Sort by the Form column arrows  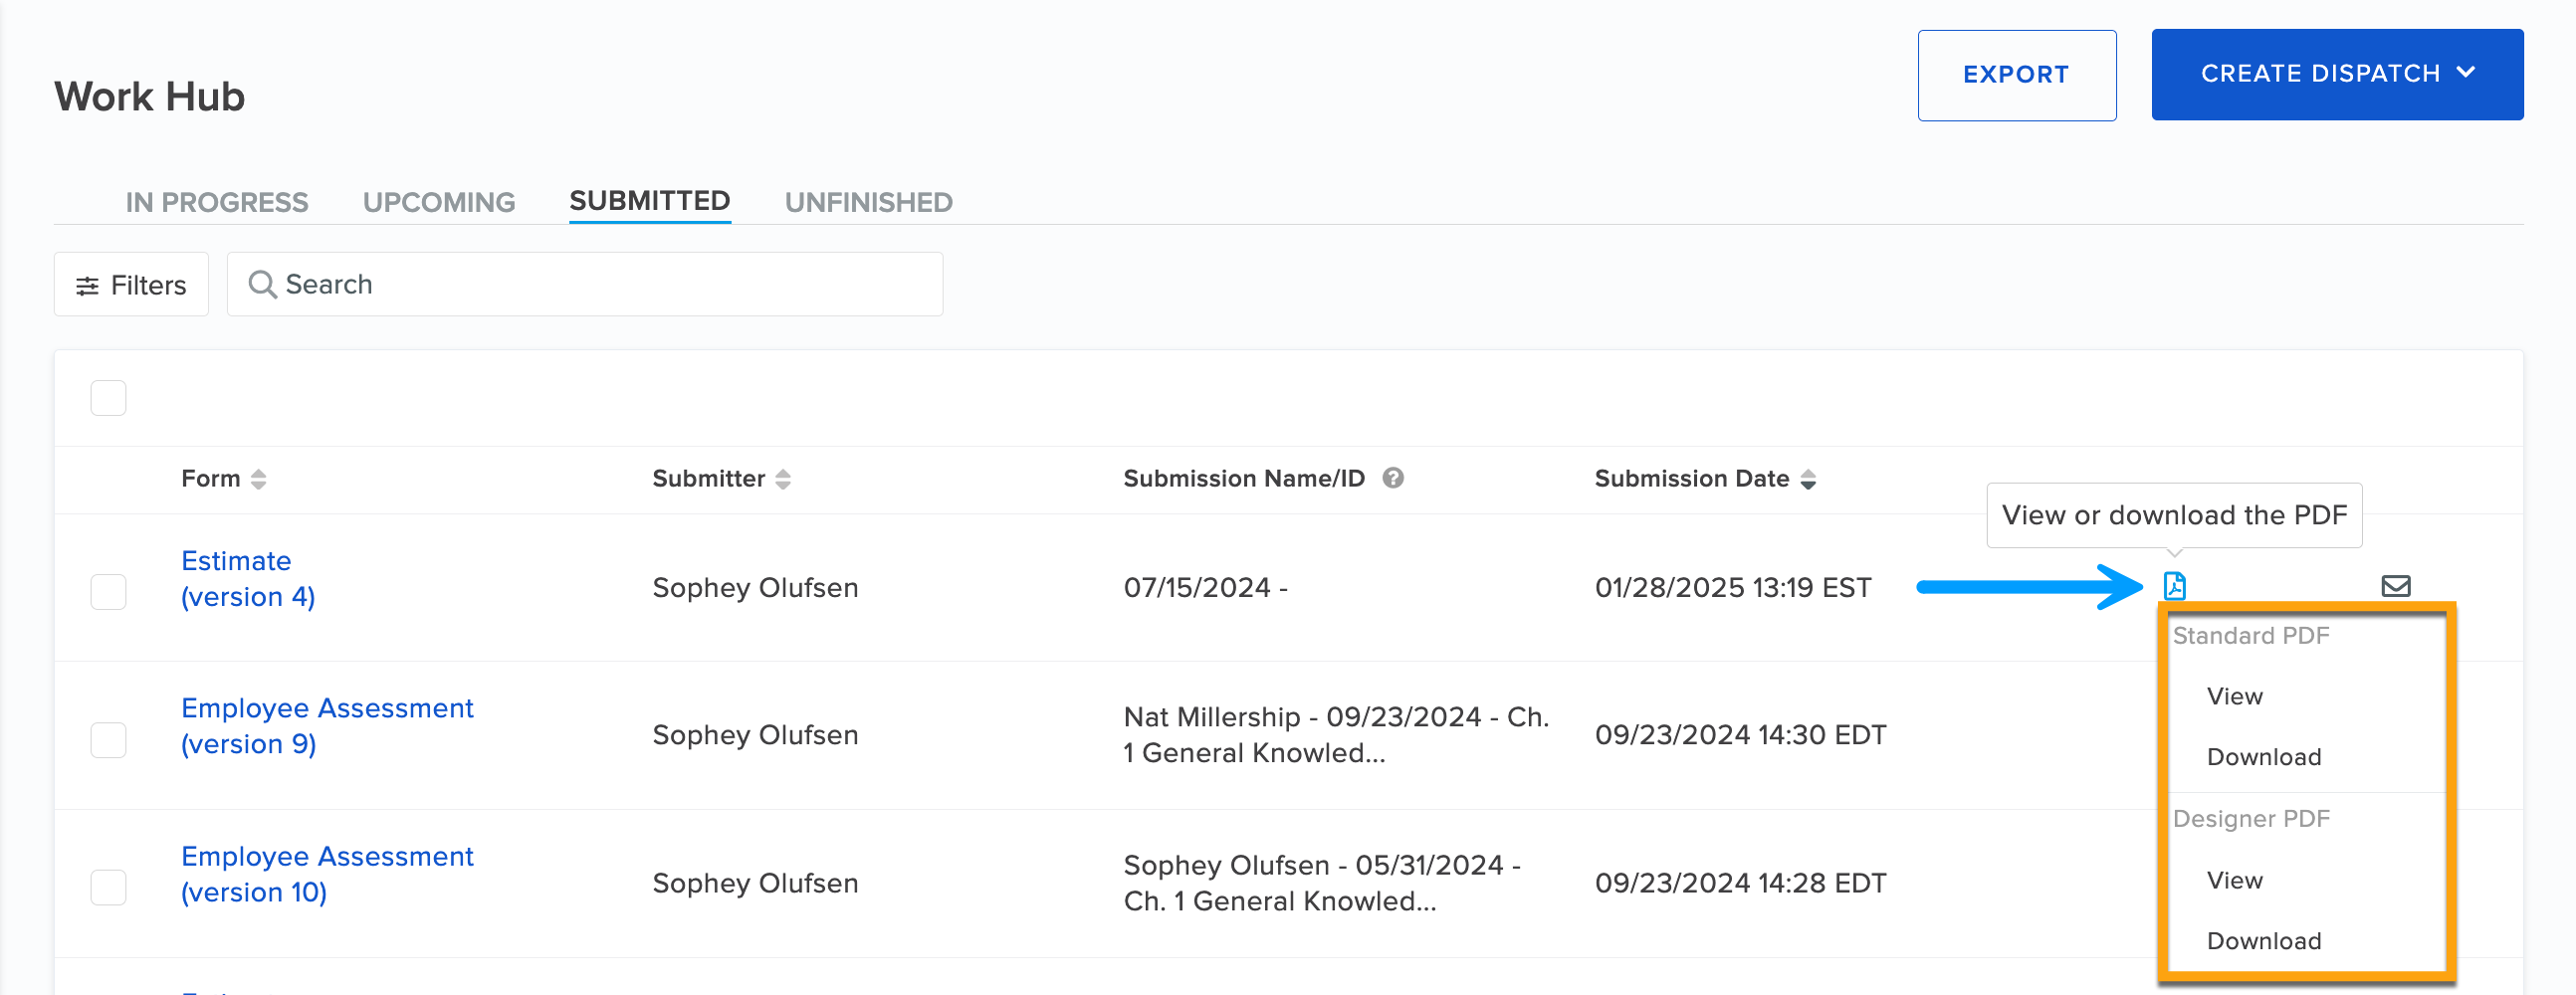click(x=259, y=479)
